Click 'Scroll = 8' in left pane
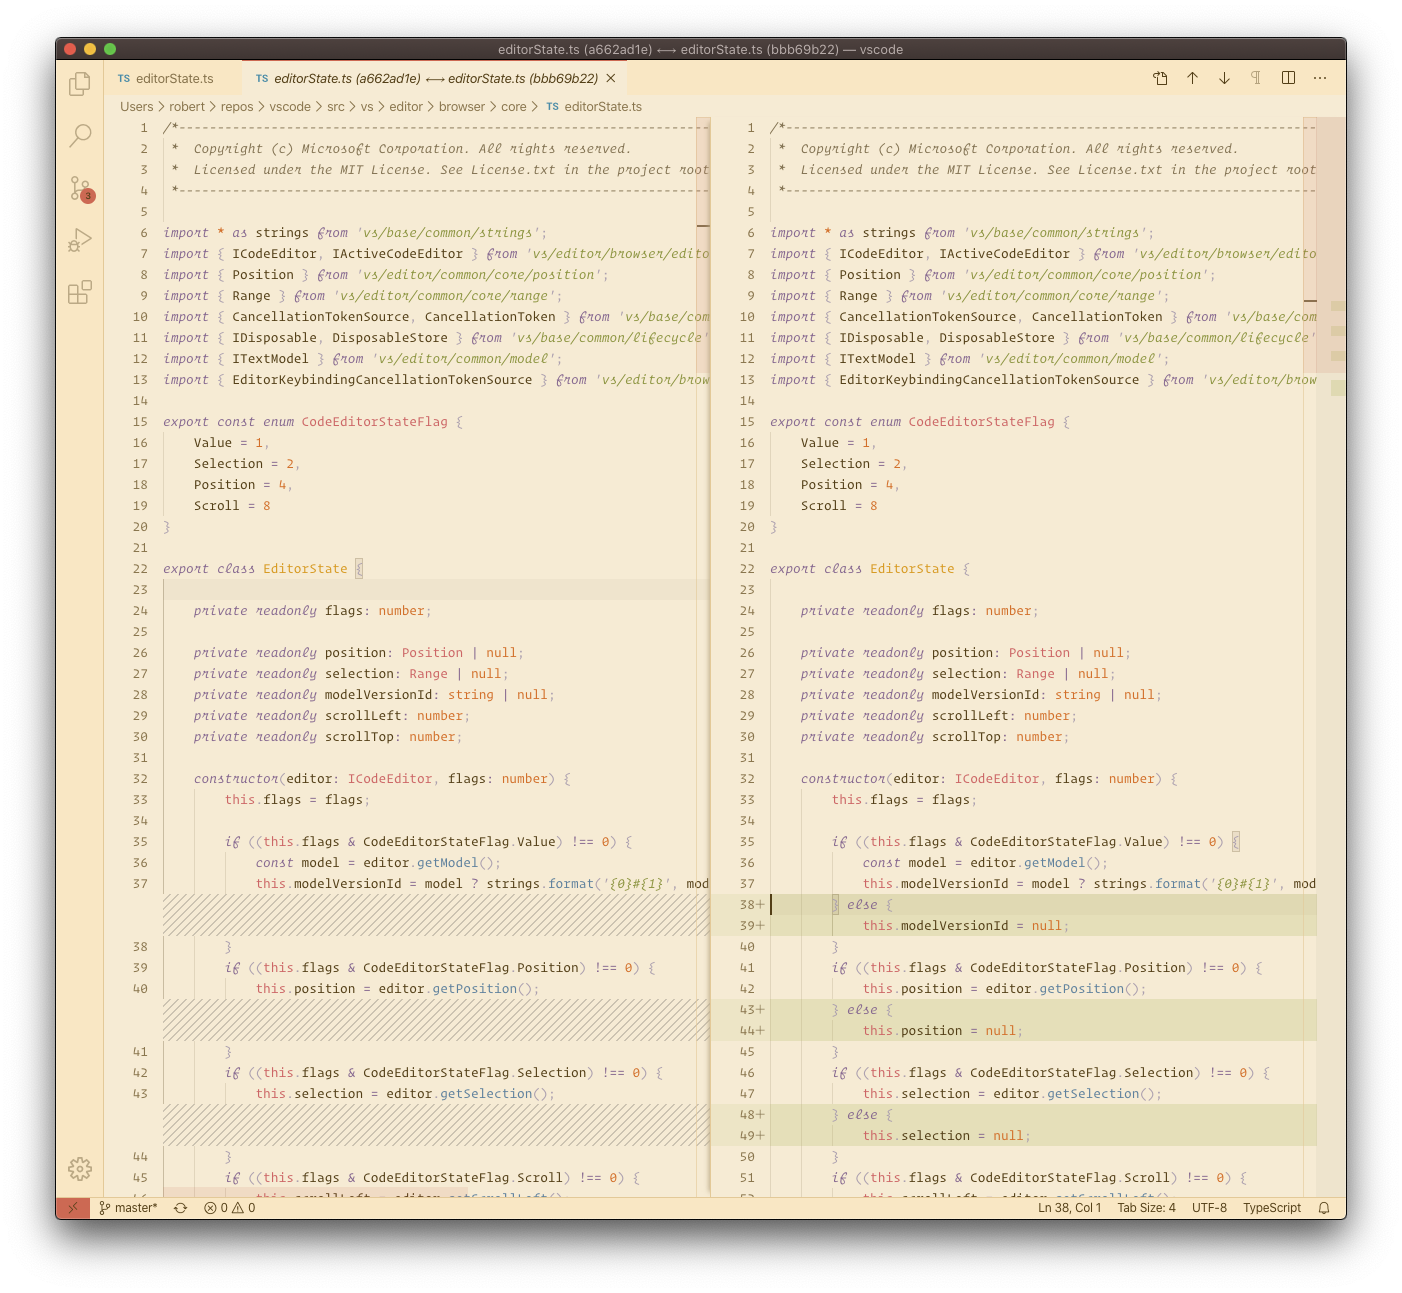Image resolution: width=1402 pixels, height=1293 pixels. coord(232,505)
